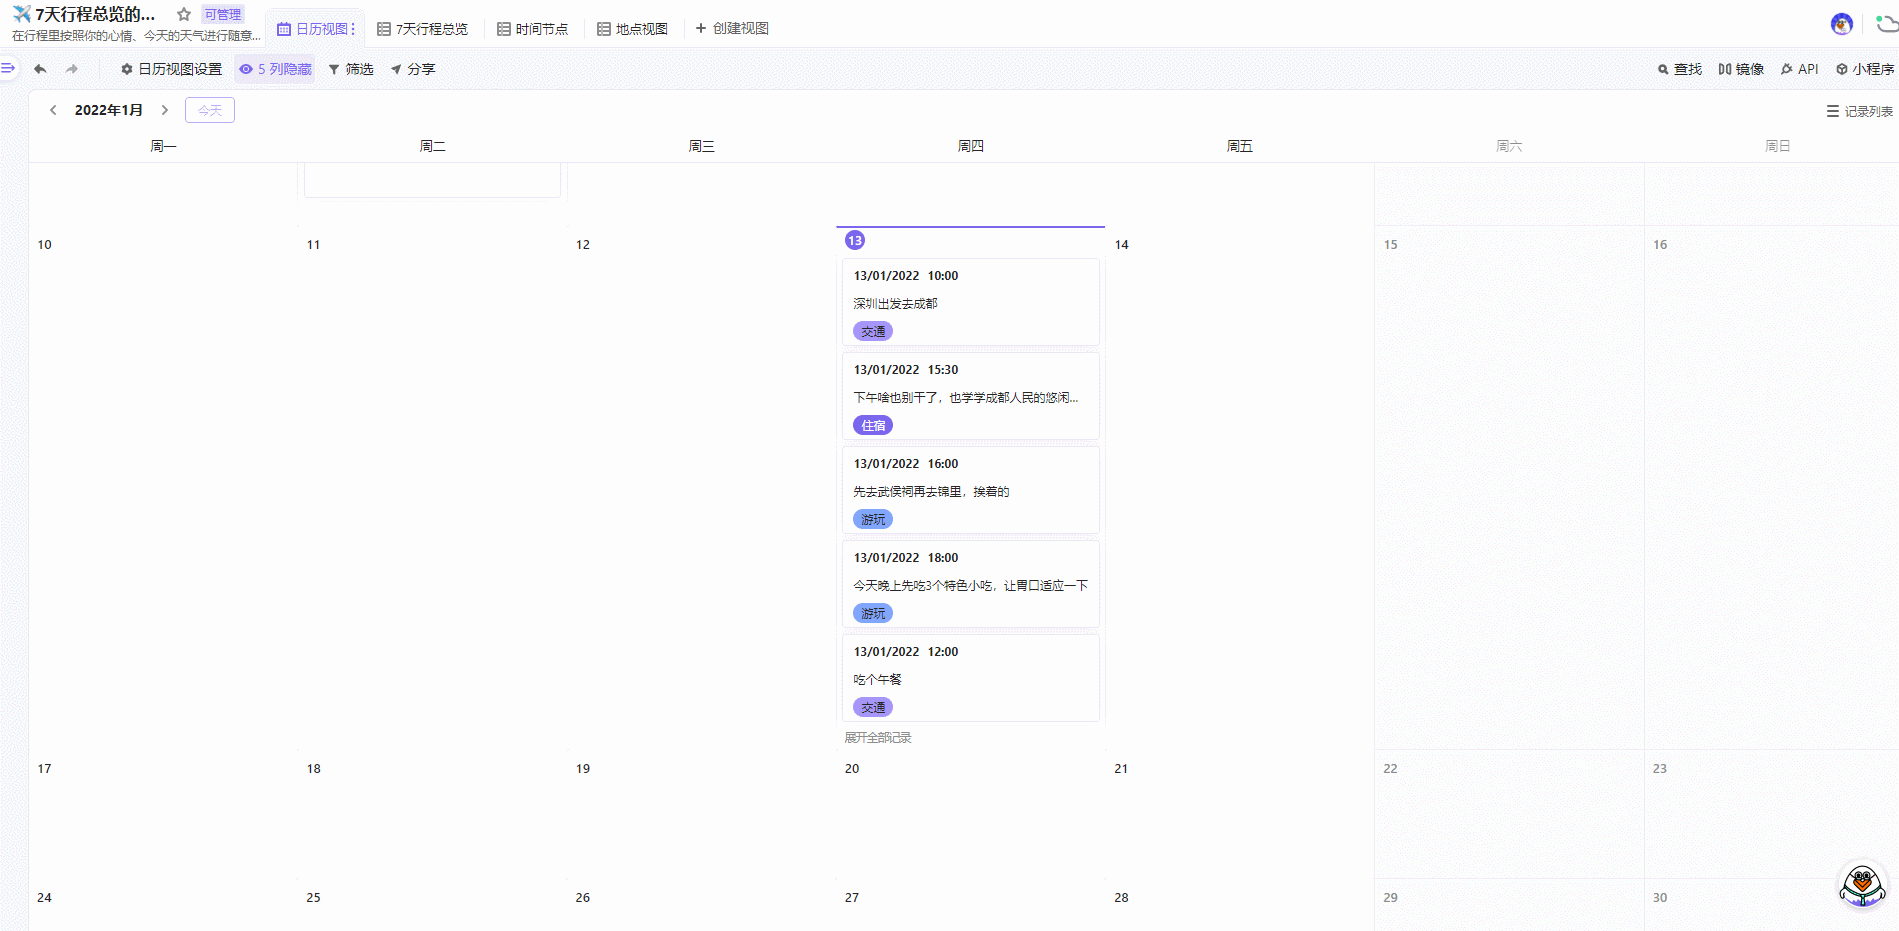Open the 镜像 mirror option
The width and height of the screenshot is (1899, 931).
pyautogui.click(x=1741, y=69)
